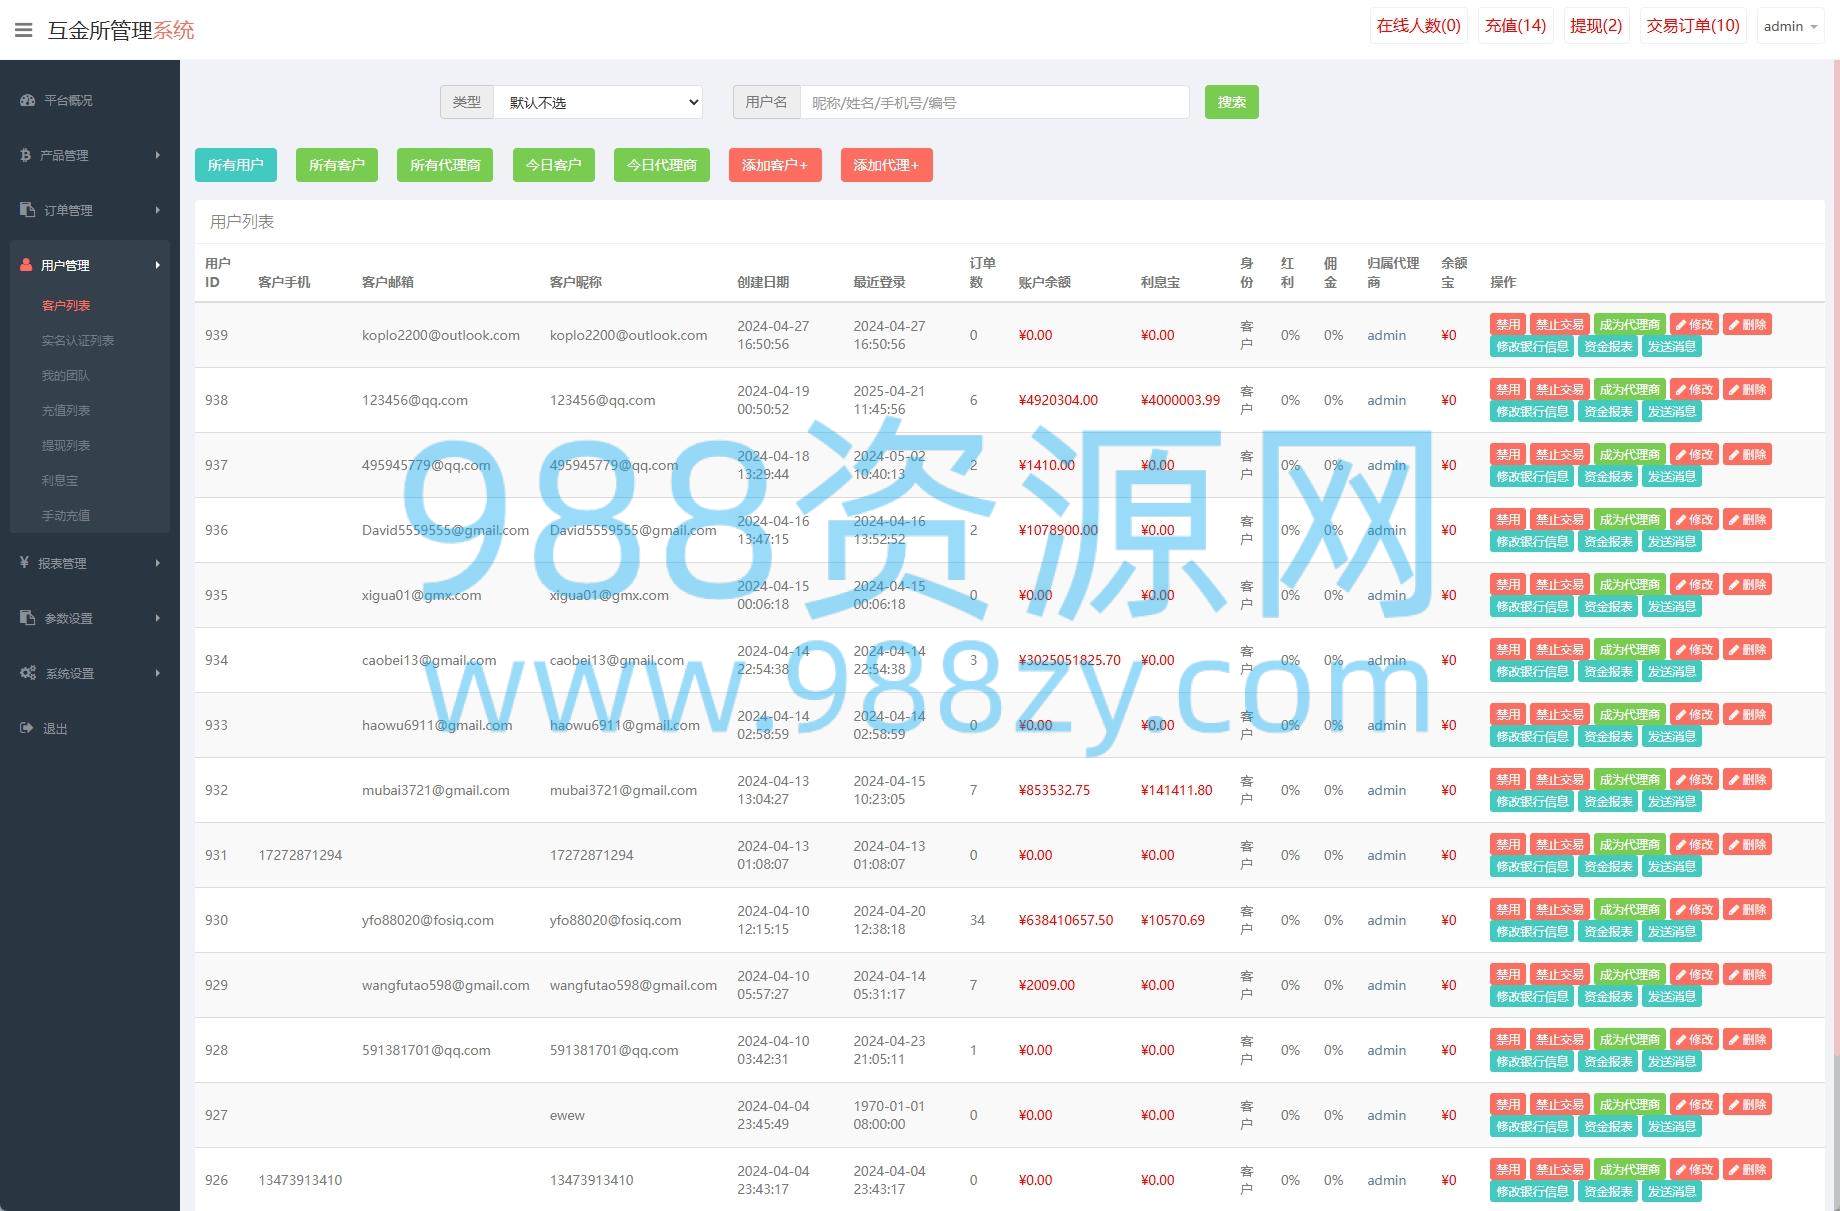Click the hamburger menu icon
This screenshot has width=1840, height=1211.
24,30
